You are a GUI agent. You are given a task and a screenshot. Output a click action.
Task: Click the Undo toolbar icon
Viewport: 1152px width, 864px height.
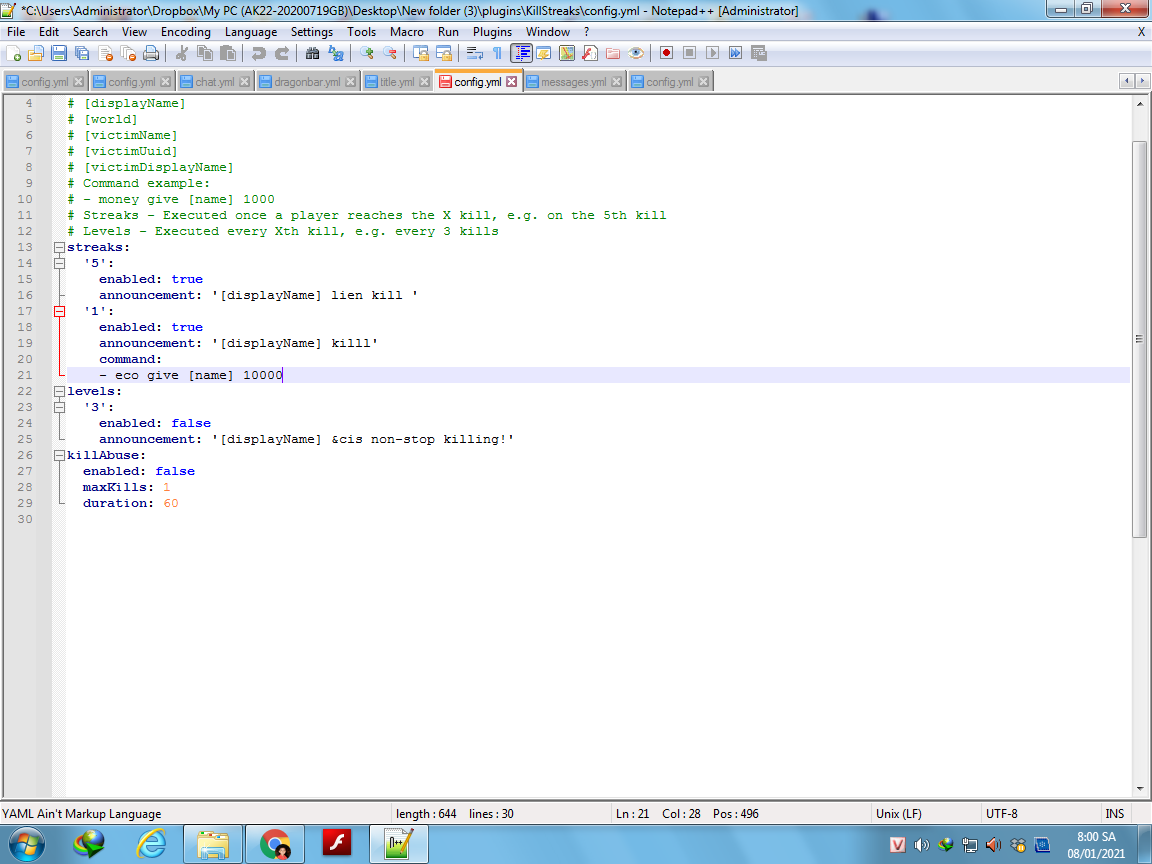[x=259, y=53]
